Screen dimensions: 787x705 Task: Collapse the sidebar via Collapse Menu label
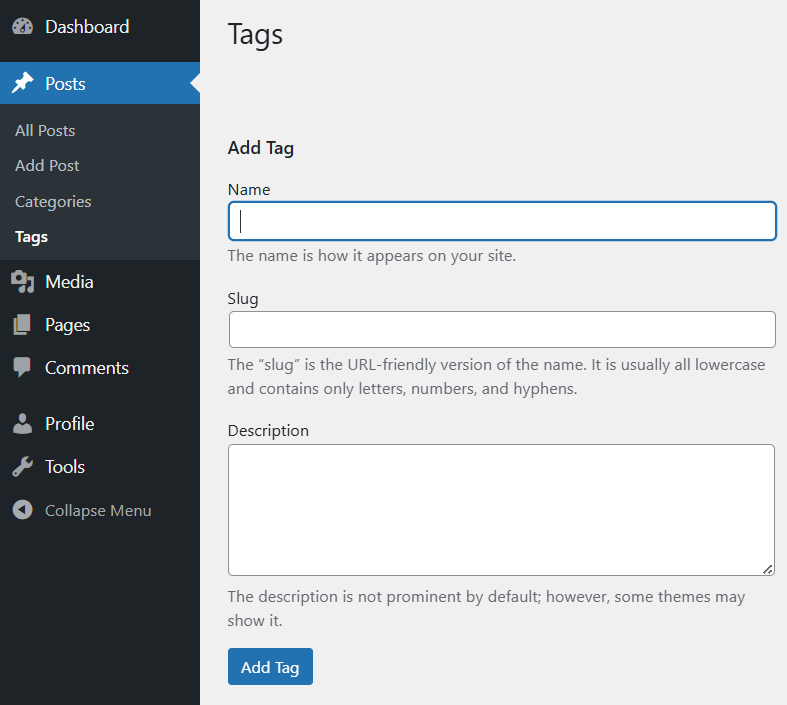pyautogui.click(x=98, y=510)
